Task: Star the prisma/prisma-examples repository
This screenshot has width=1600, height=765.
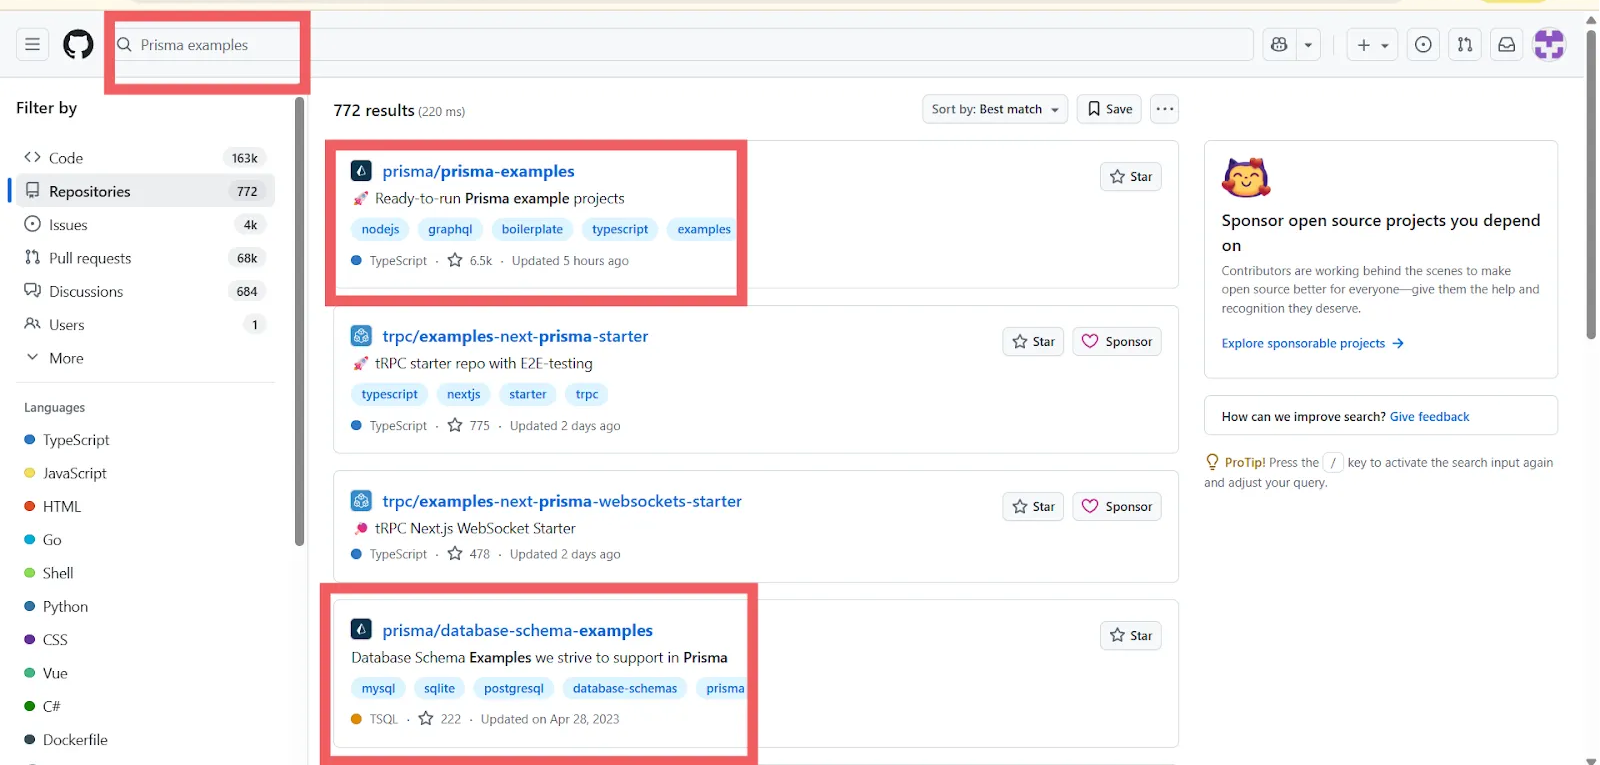Action: 1131,177
